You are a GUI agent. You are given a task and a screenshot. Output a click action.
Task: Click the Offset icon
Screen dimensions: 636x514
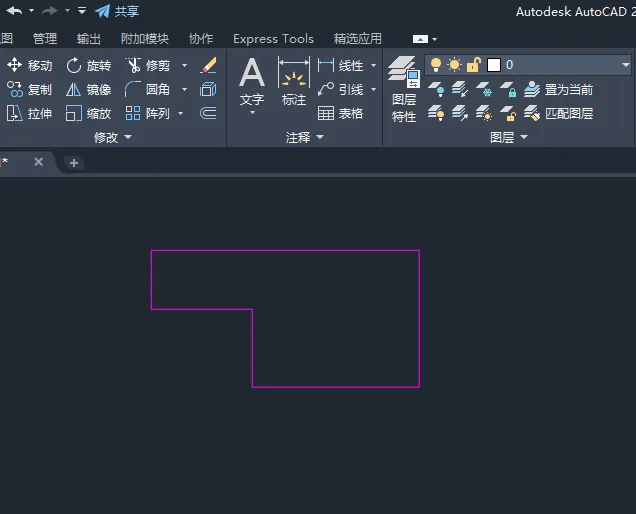[x=208, y=113]
